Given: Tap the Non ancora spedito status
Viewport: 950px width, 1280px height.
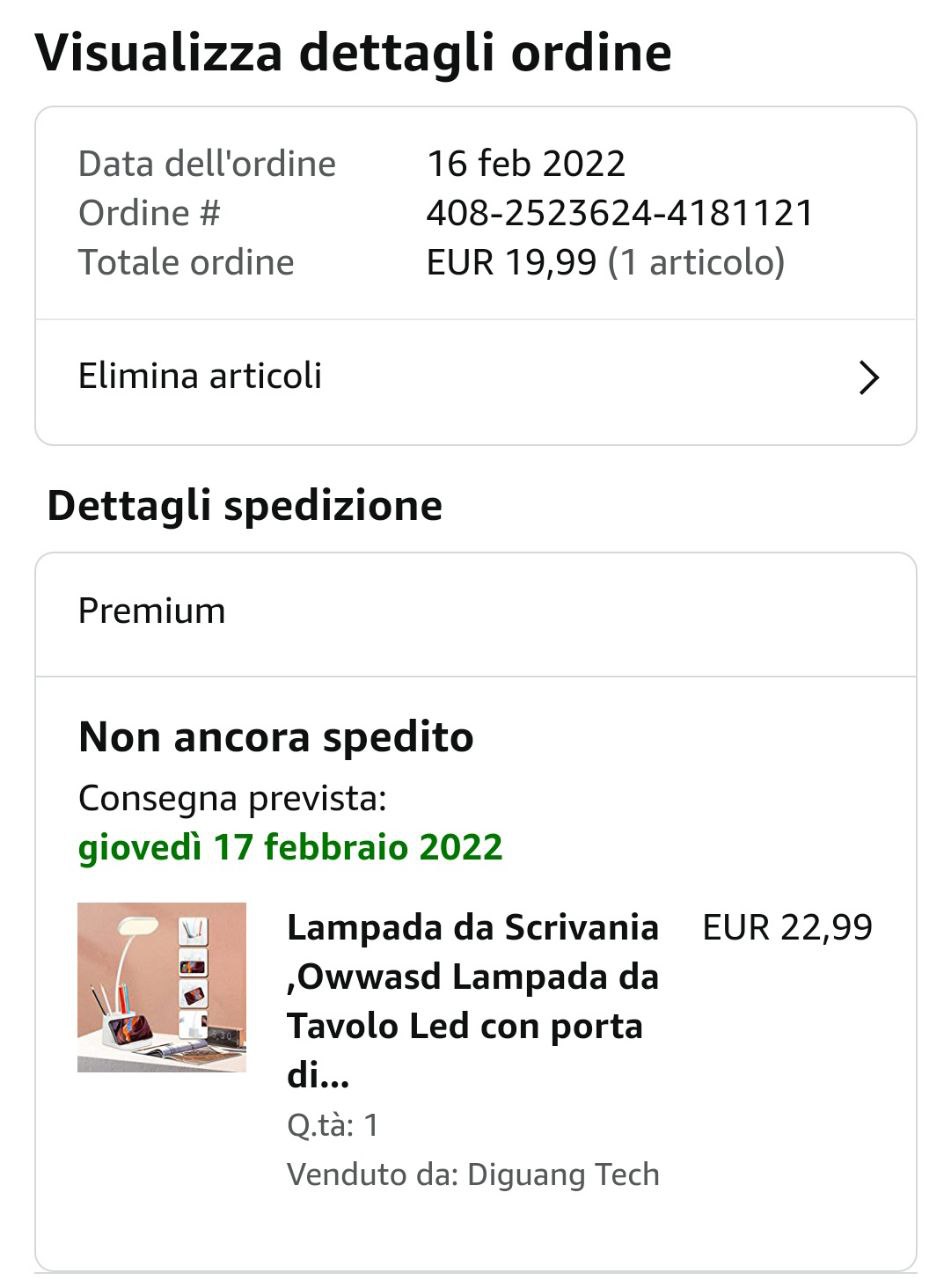Looking at the screenshot, I should 276,737.
